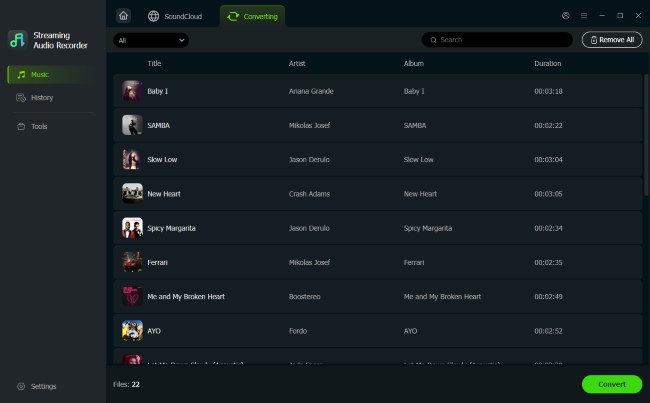Viewport: 650px width, 403px height.
Task: Click the title 'New Heart'
Action: click(x=164, y=194)
